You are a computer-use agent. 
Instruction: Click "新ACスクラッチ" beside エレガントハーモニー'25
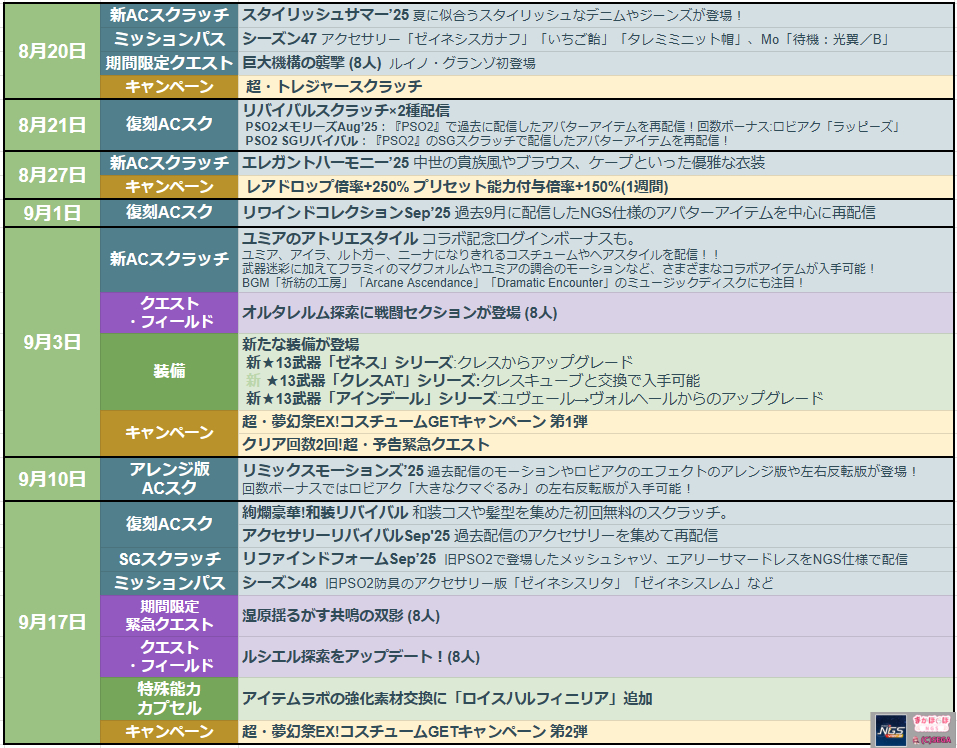coord(169,163)
